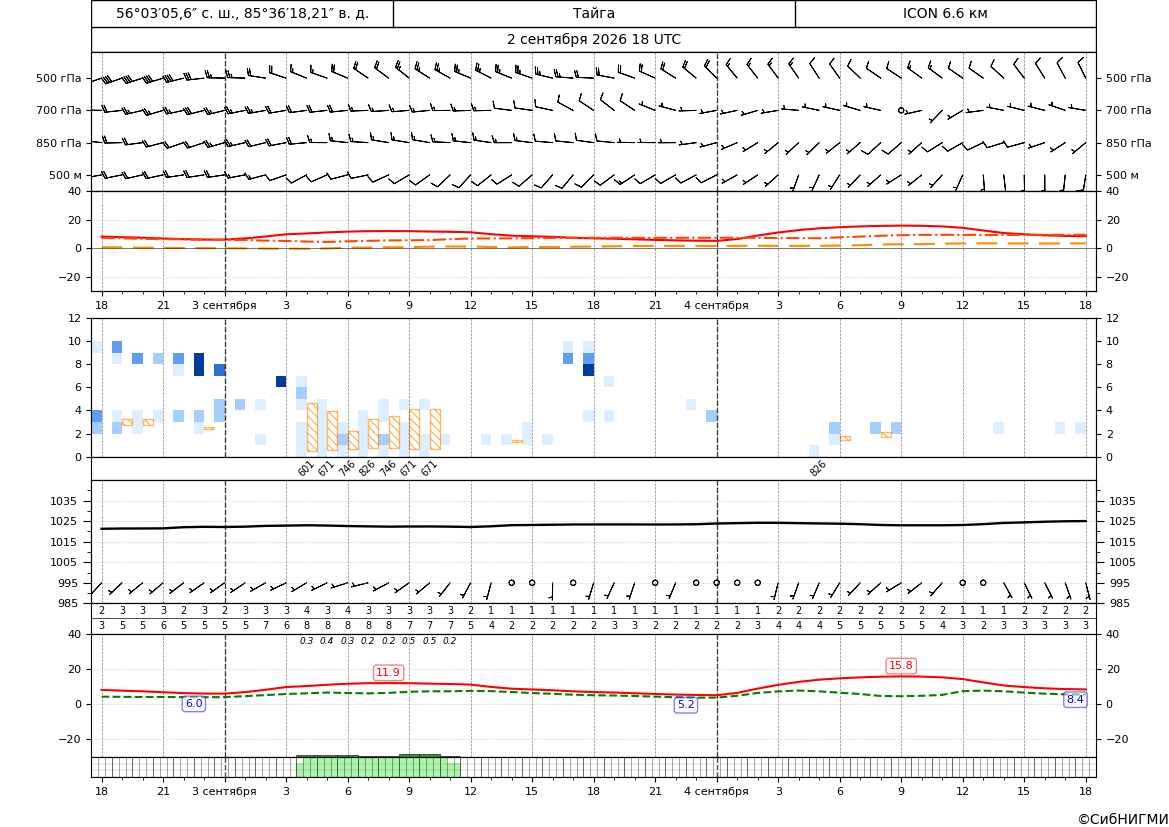Click the 3 сентября marker on top axis
Screen dimensions: 1169x827
coord(224,305)
